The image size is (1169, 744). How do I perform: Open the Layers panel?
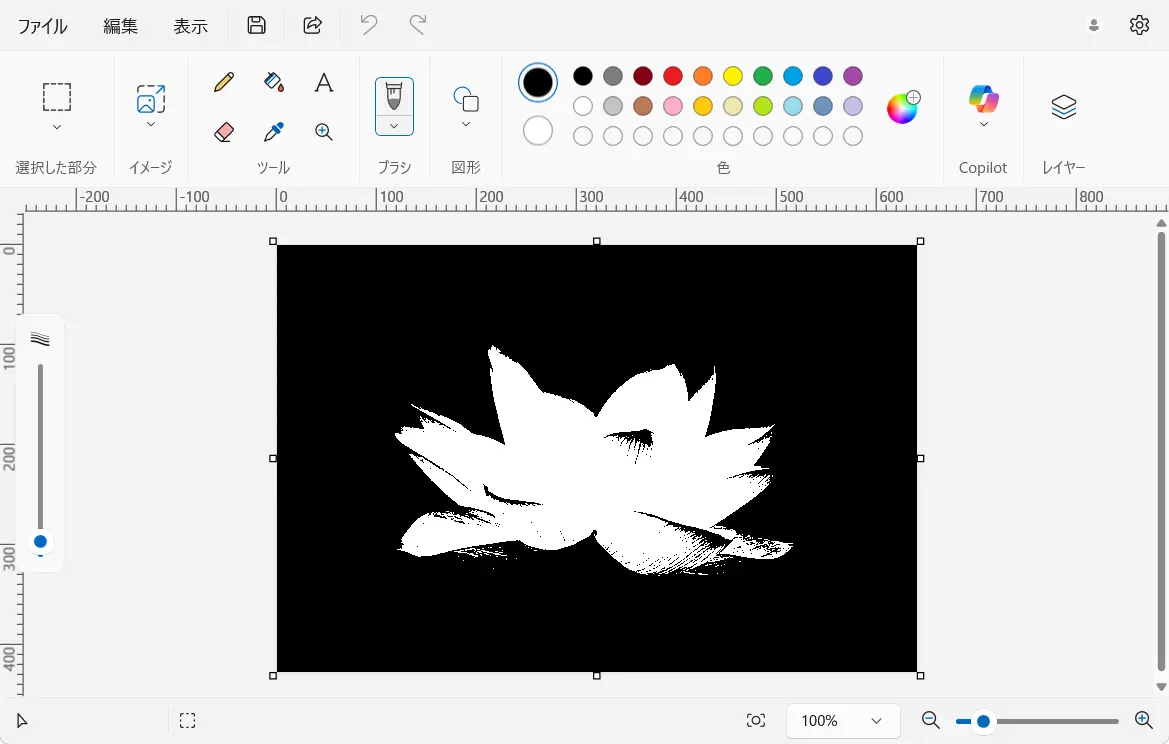pos(1064,107)
